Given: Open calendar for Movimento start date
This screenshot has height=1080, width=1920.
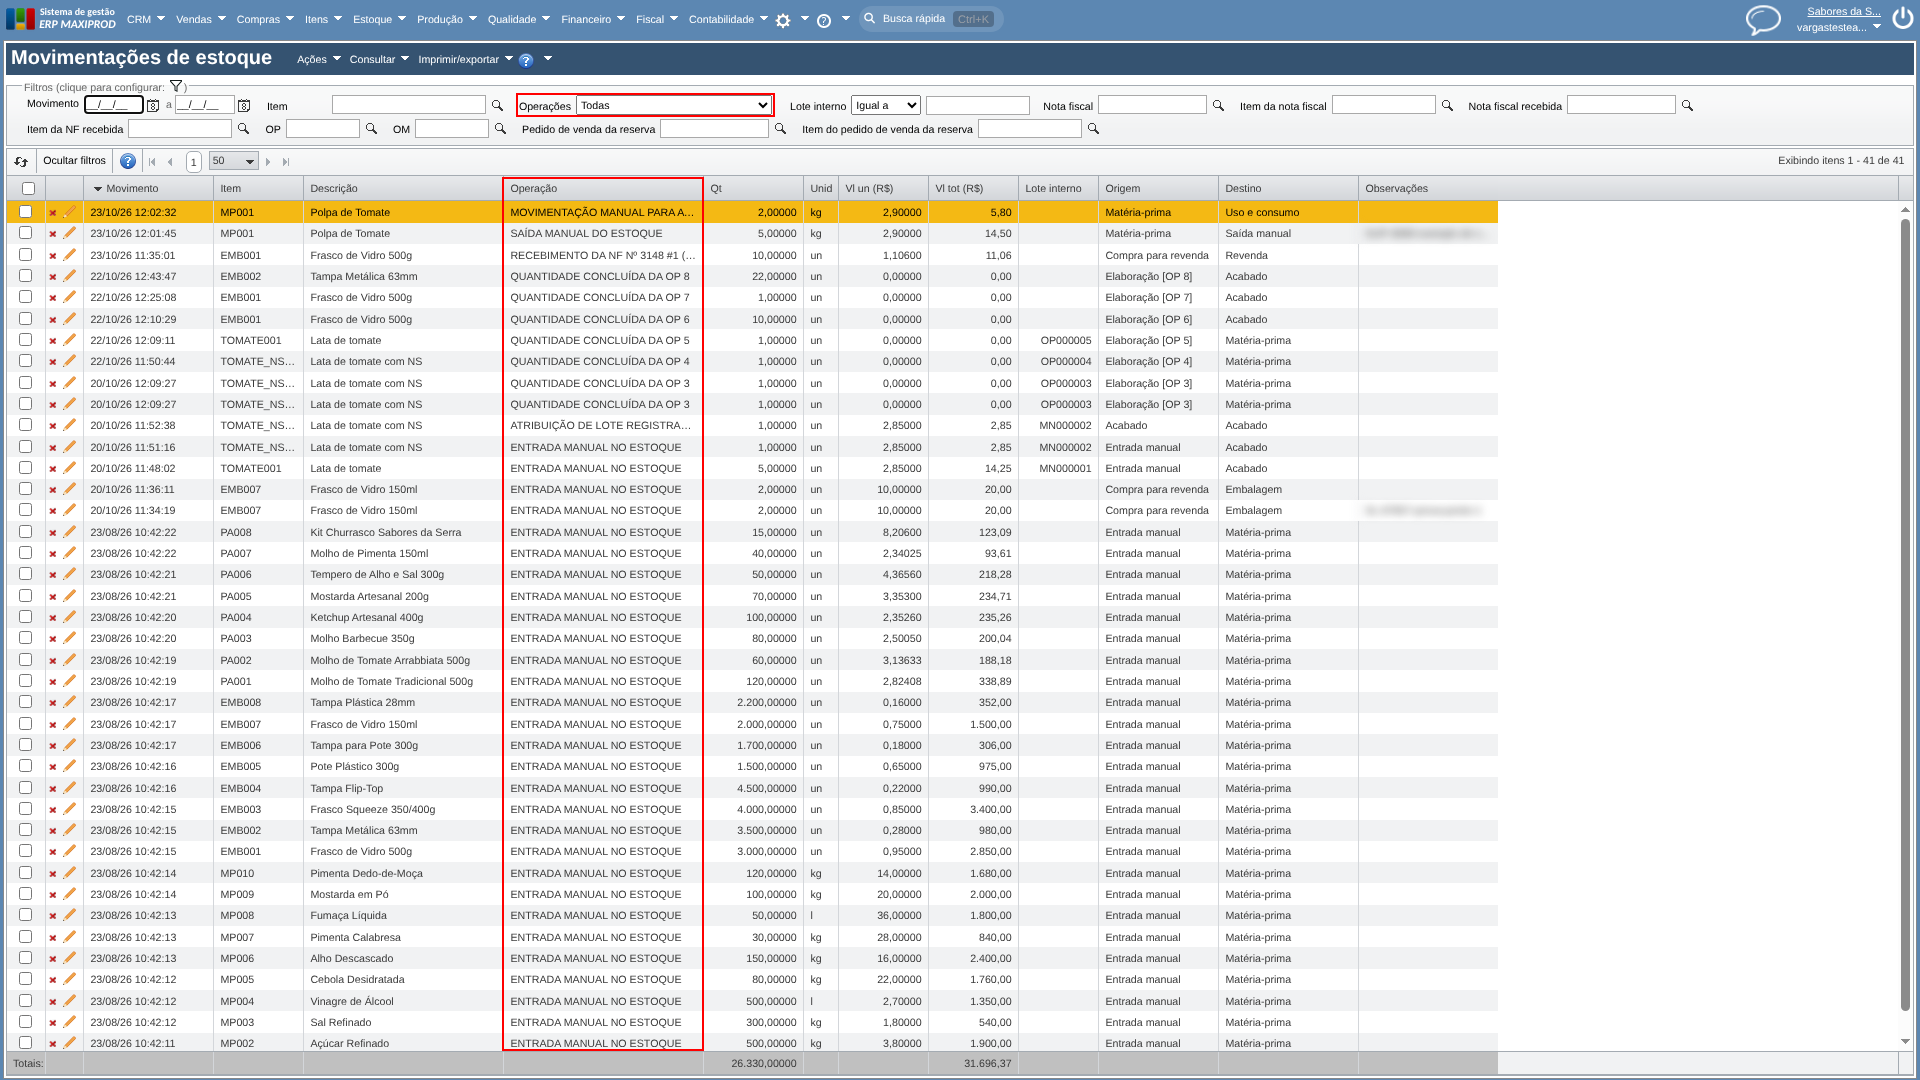Looking at the screenshot, I should point(153,105).
